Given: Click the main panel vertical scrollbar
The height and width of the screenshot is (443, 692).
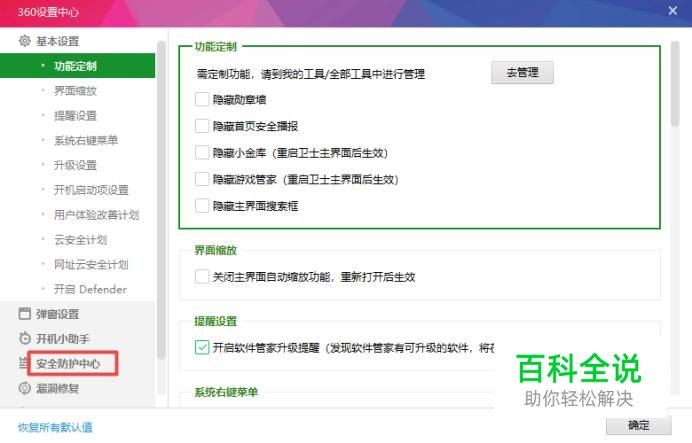Looking at the screenshot, I should [x=675, y=84].
